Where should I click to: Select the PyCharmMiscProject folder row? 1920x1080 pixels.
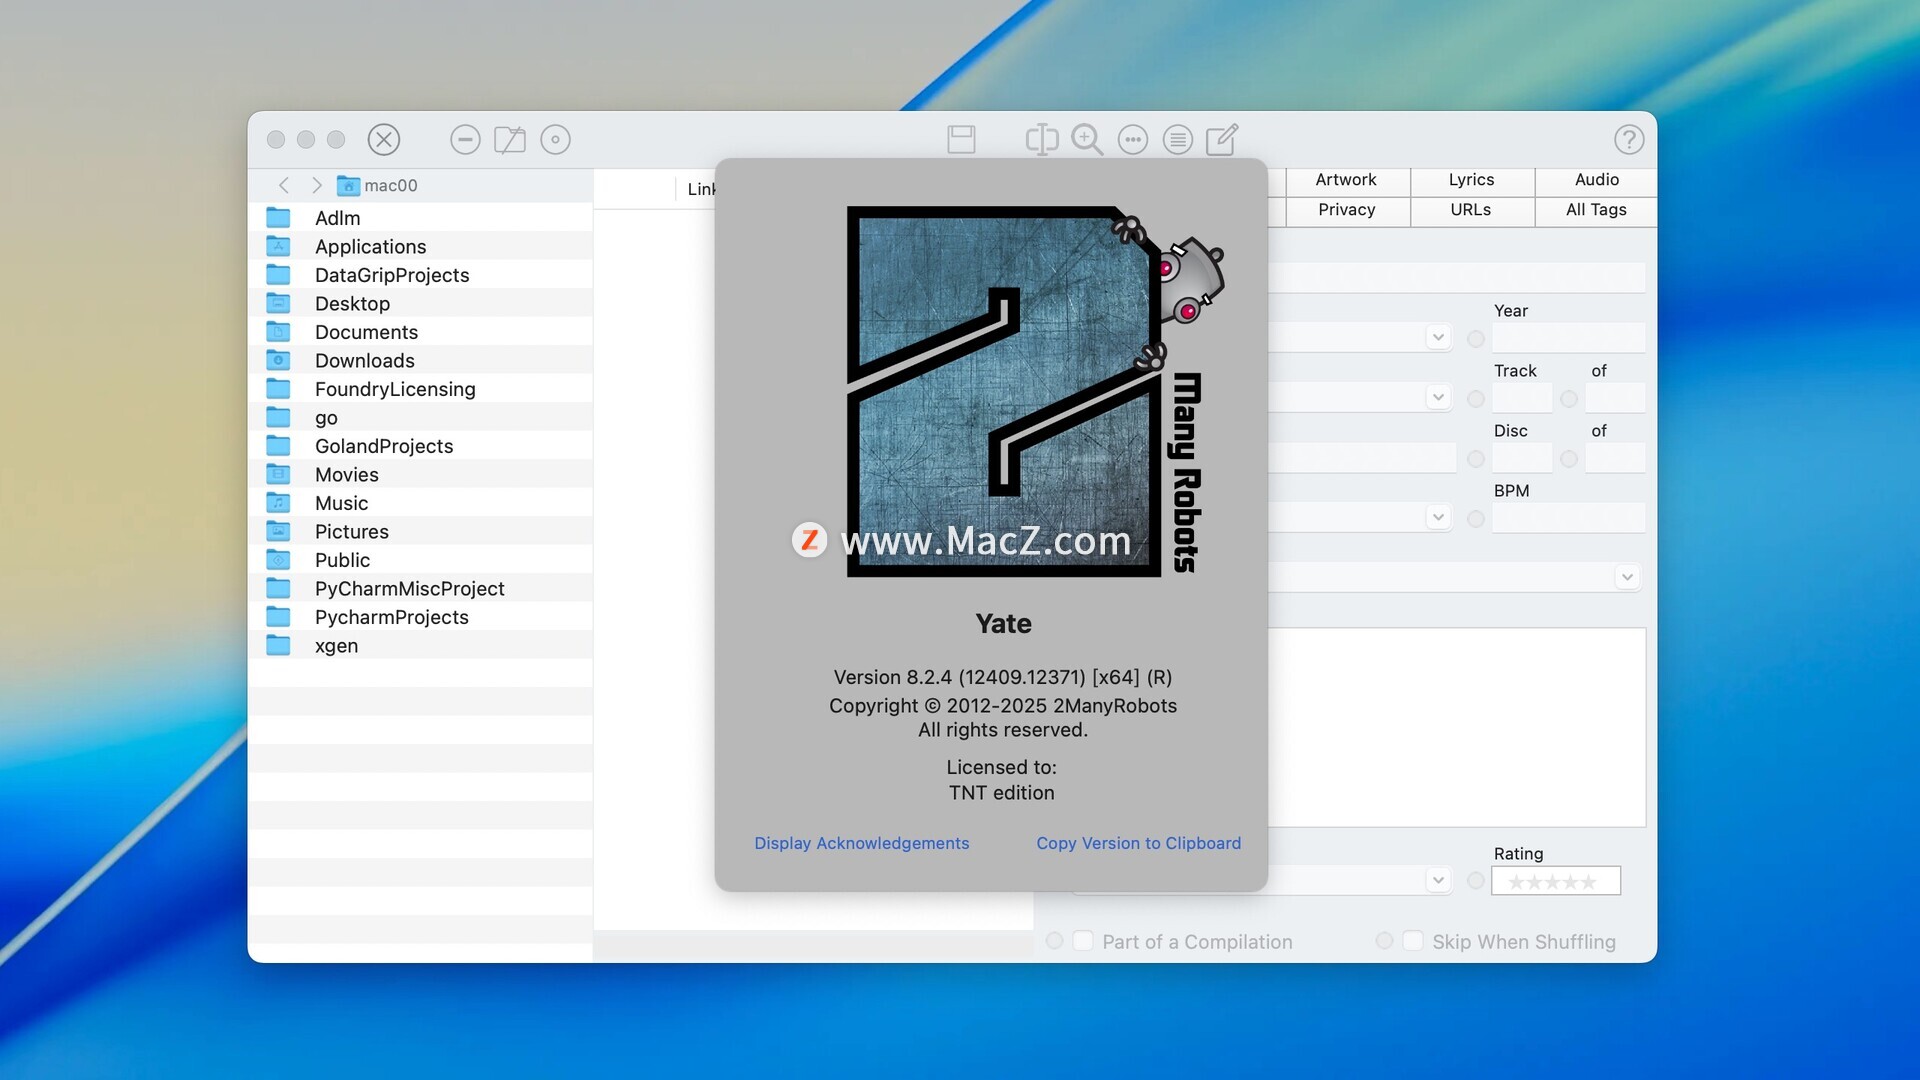point(420,588)
